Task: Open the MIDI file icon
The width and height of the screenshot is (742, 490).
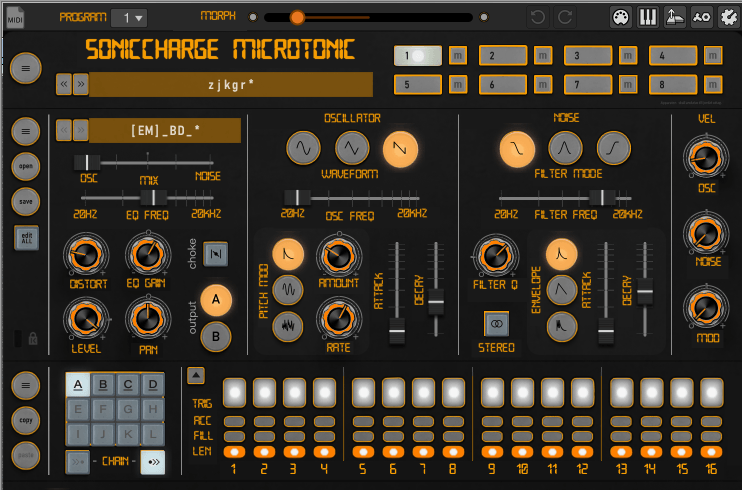Action: click(x=15, y=18)
